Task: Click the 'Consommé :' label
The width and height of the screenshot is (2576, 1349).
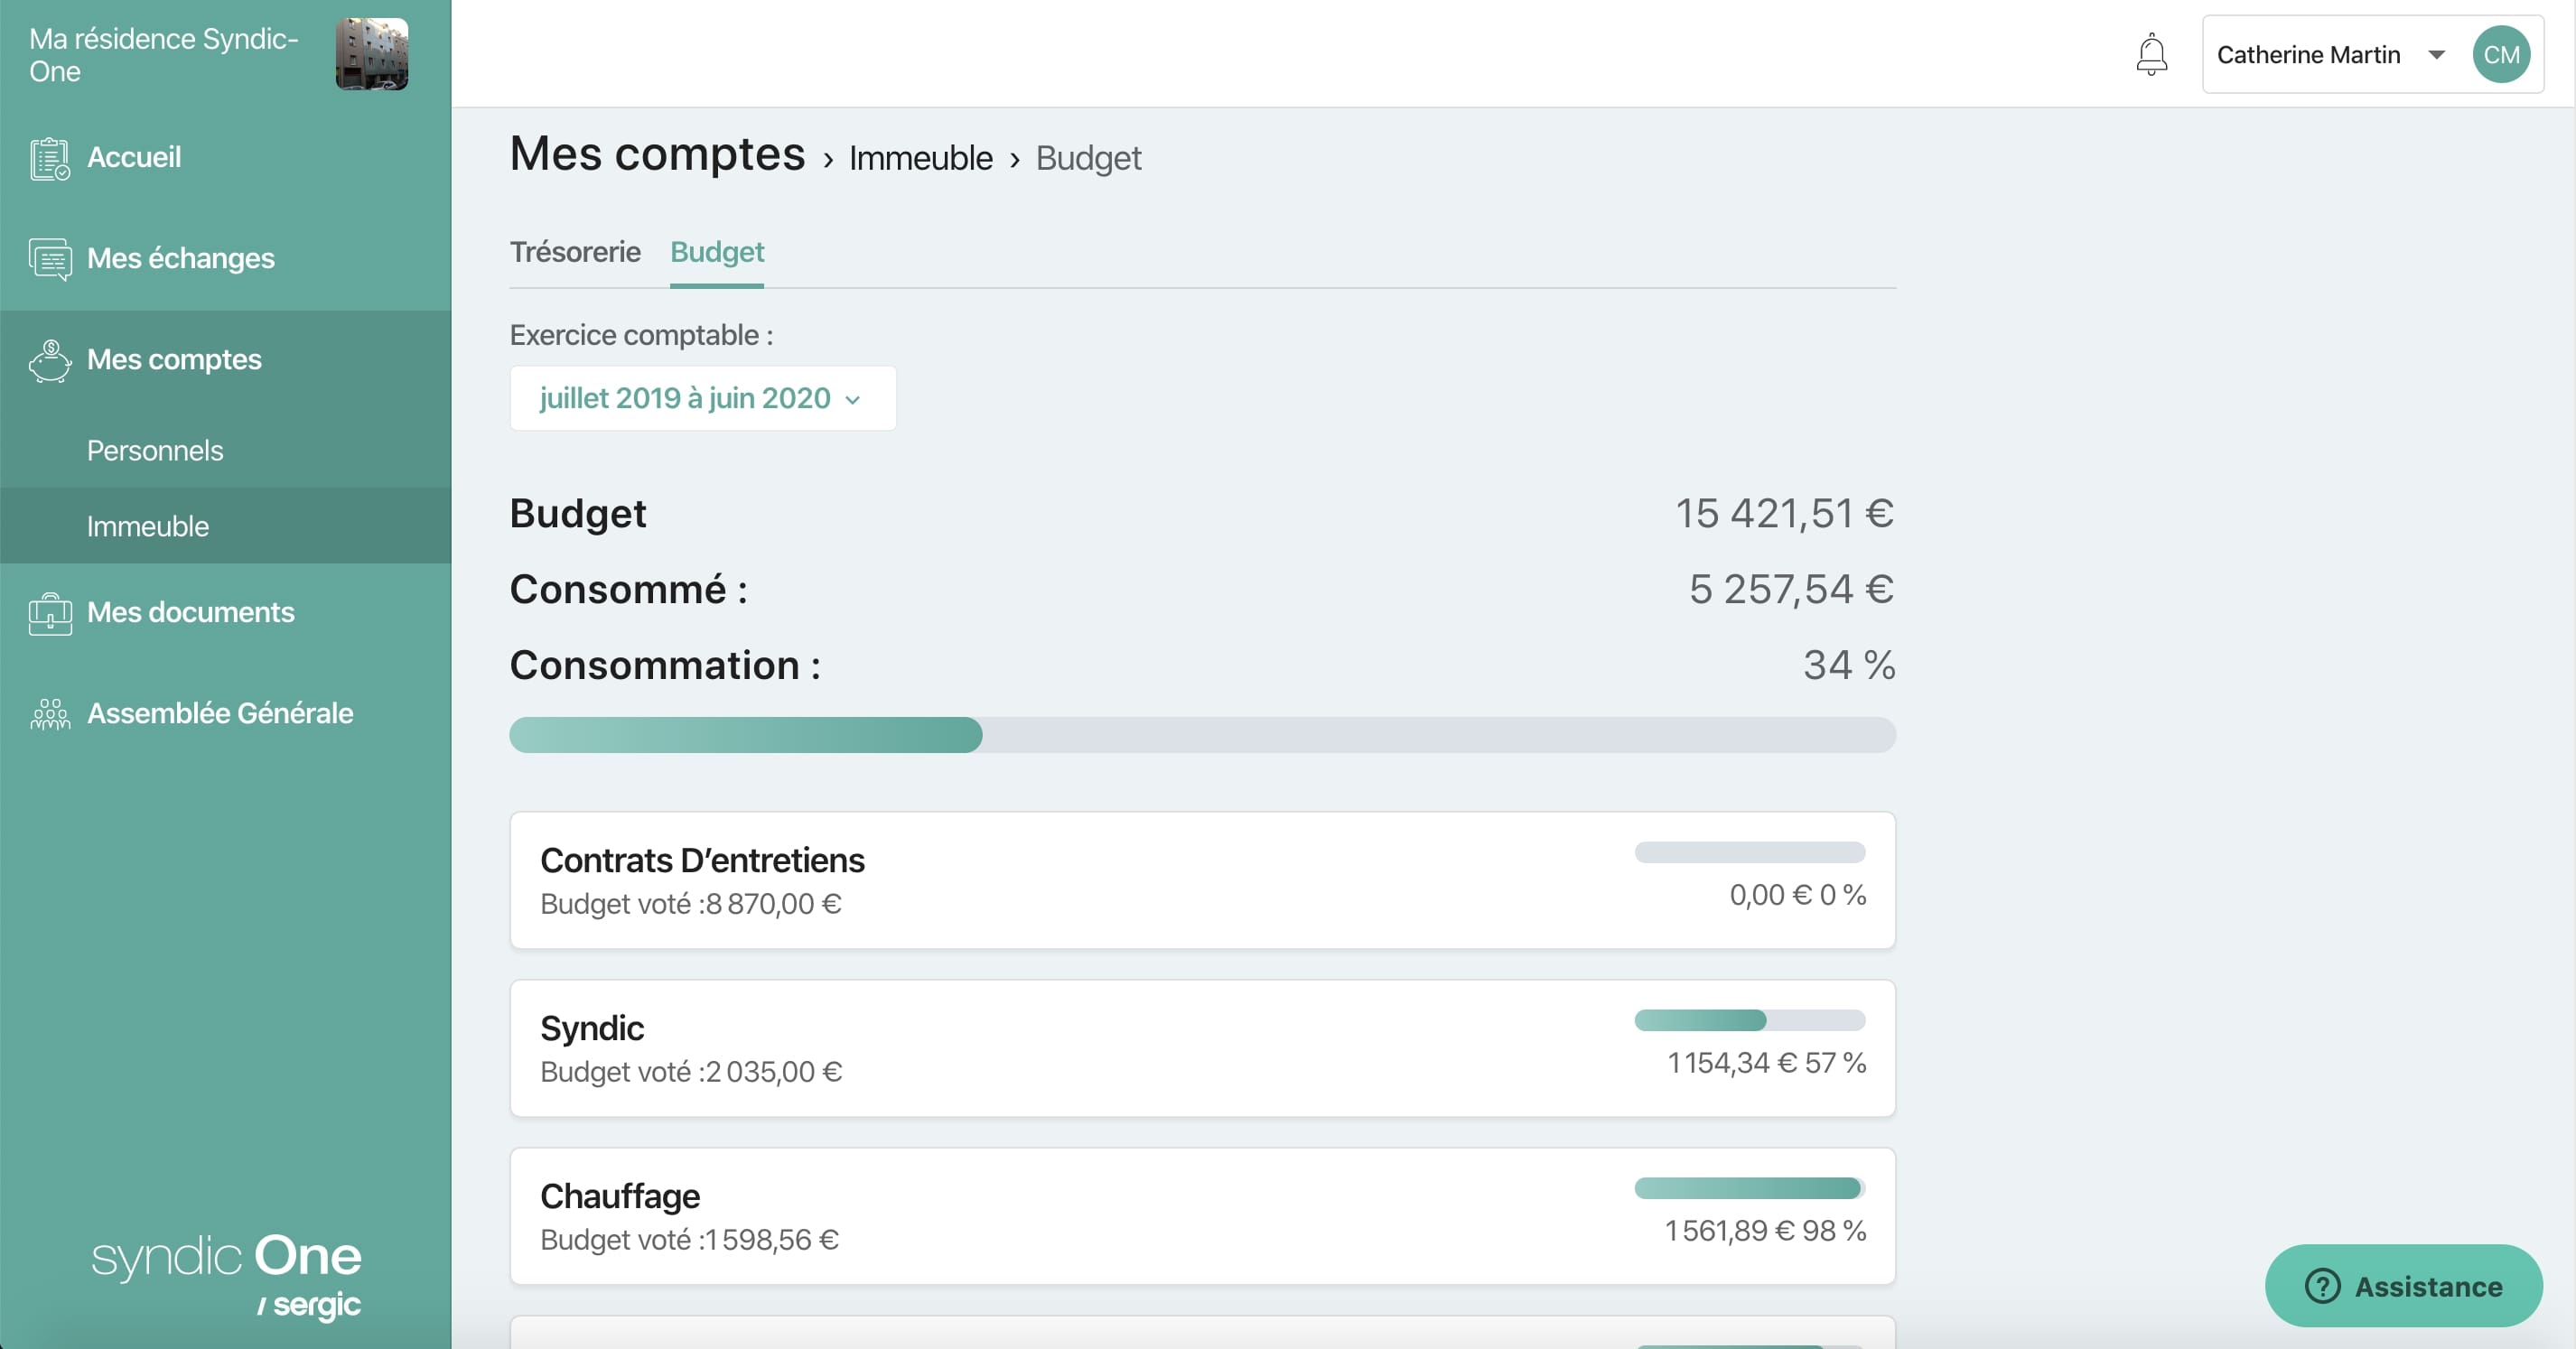Action: coord(629,590)
